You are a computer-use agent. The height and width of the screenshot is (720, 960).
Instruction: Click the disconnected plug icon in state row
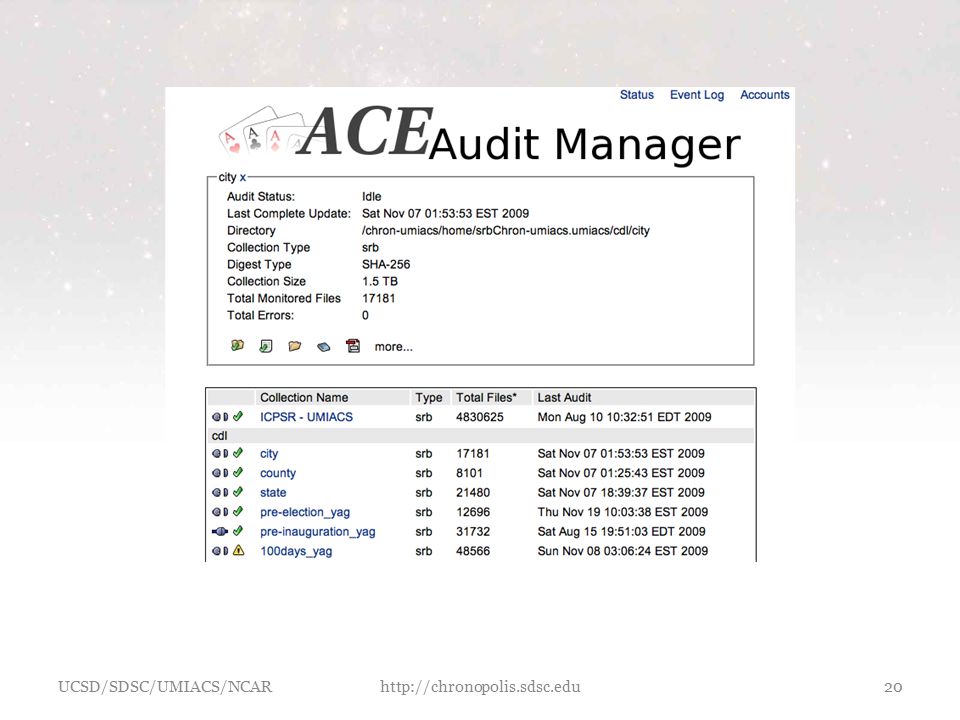point(220,493)
